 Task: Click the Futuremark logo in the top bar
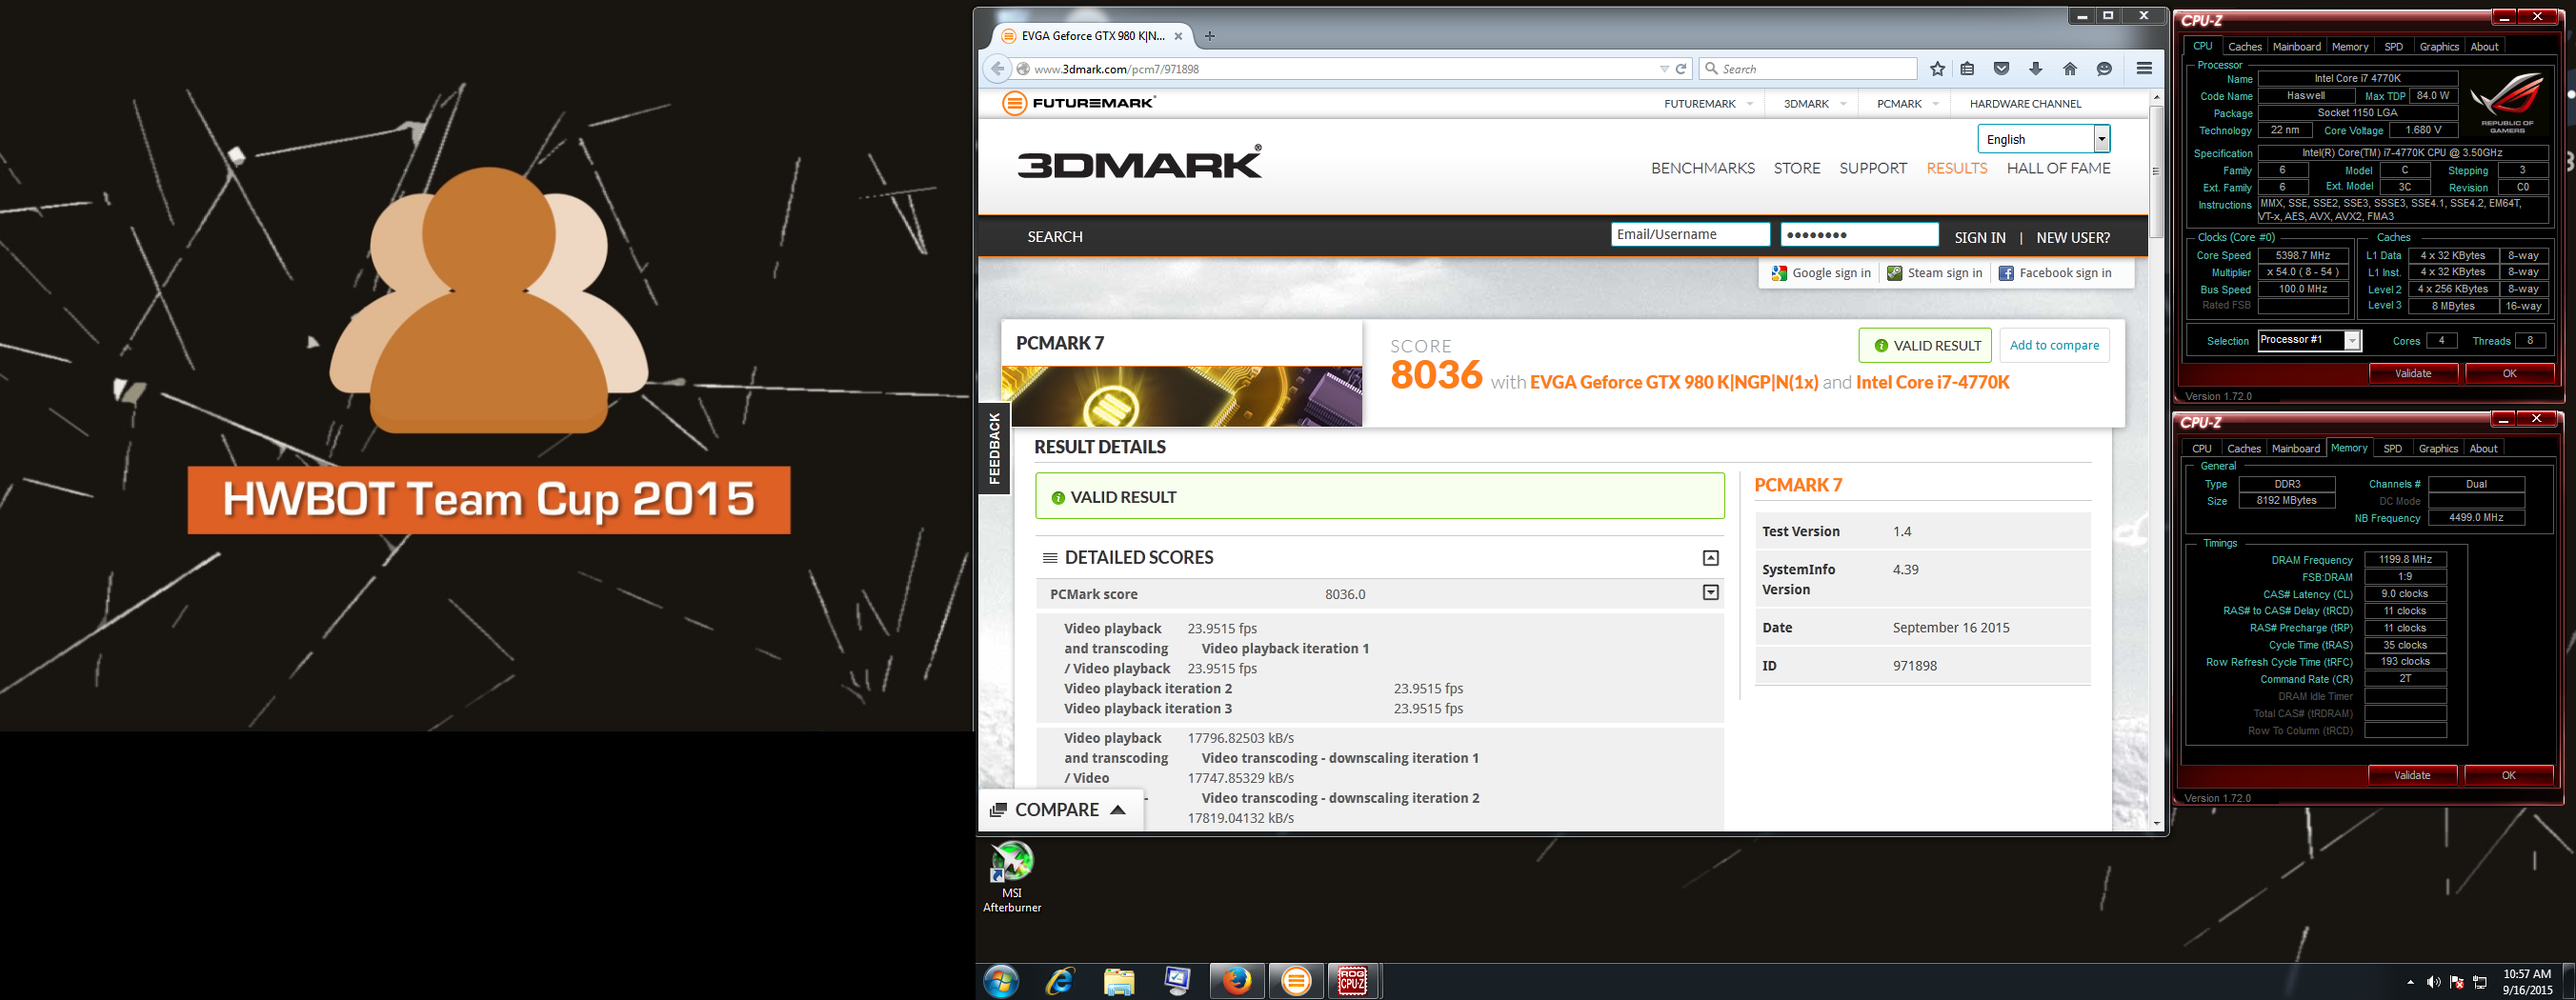click(x=1079, y=103)
